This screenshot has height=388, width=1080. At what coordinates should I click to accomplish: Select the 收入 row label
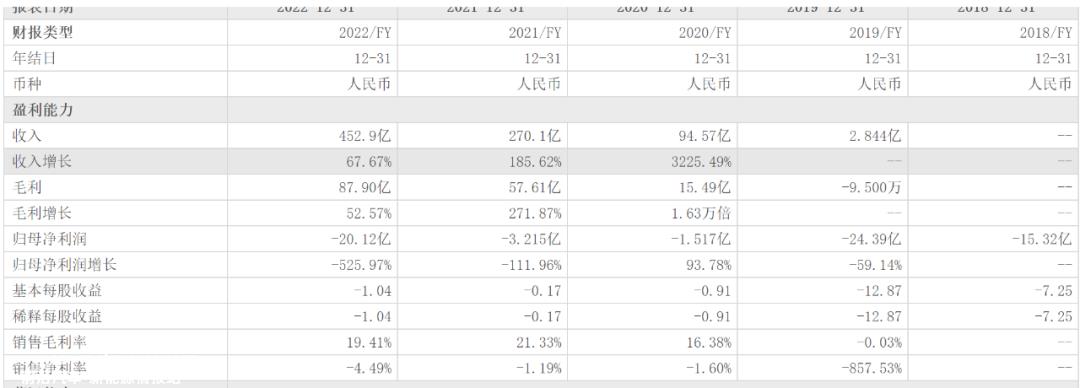[x=27, y=136]
